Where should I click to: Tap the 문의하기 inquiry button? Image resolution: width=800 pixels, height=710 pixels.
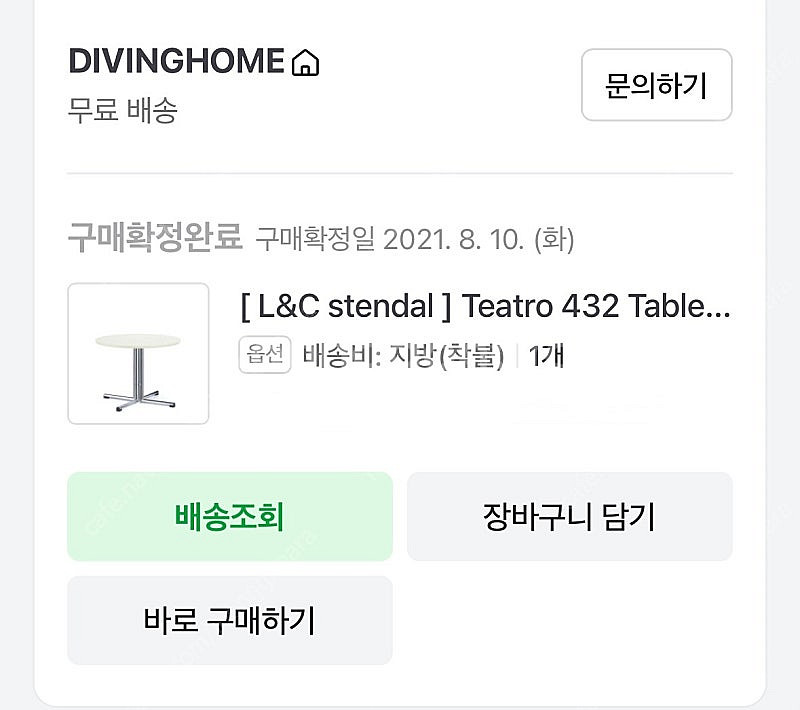tap(657, 85)
